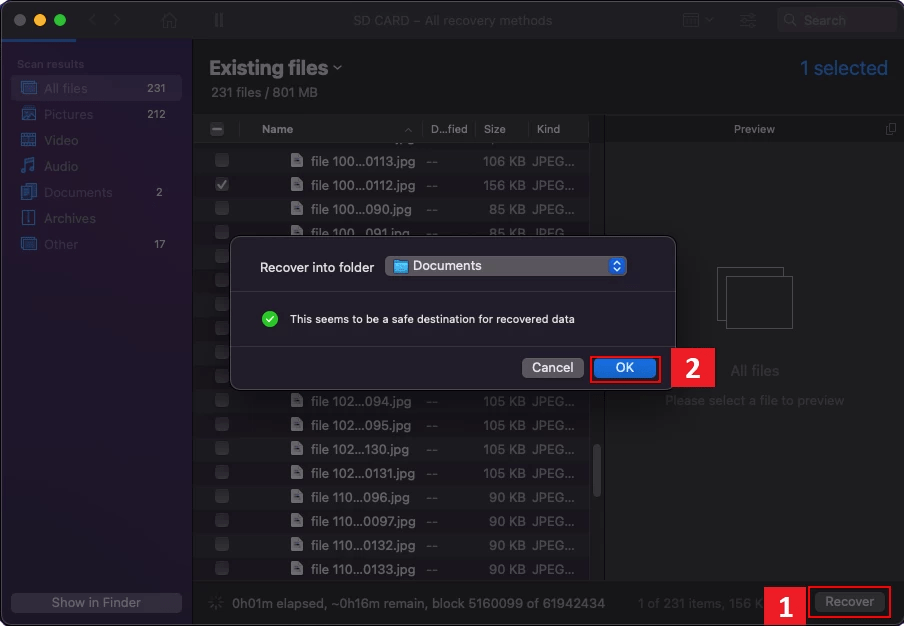
Task: Click the Video film icon
Action: (29, 139)
